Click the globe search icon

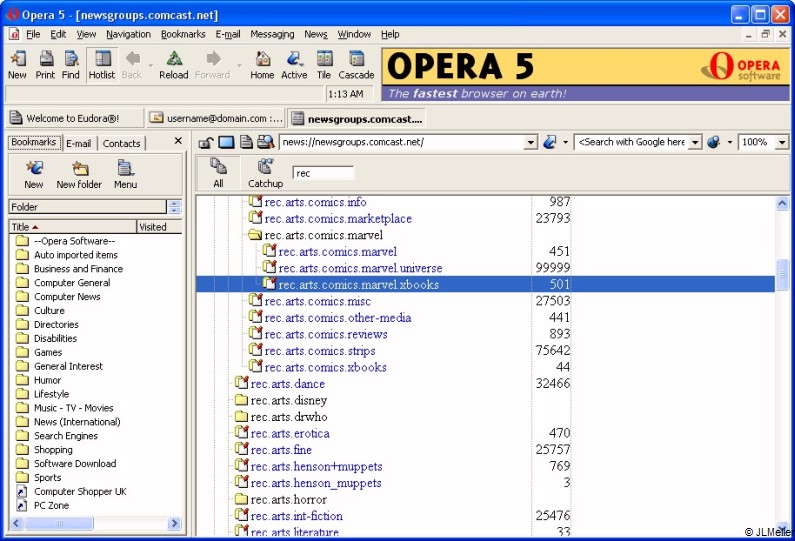click(713, 142)
